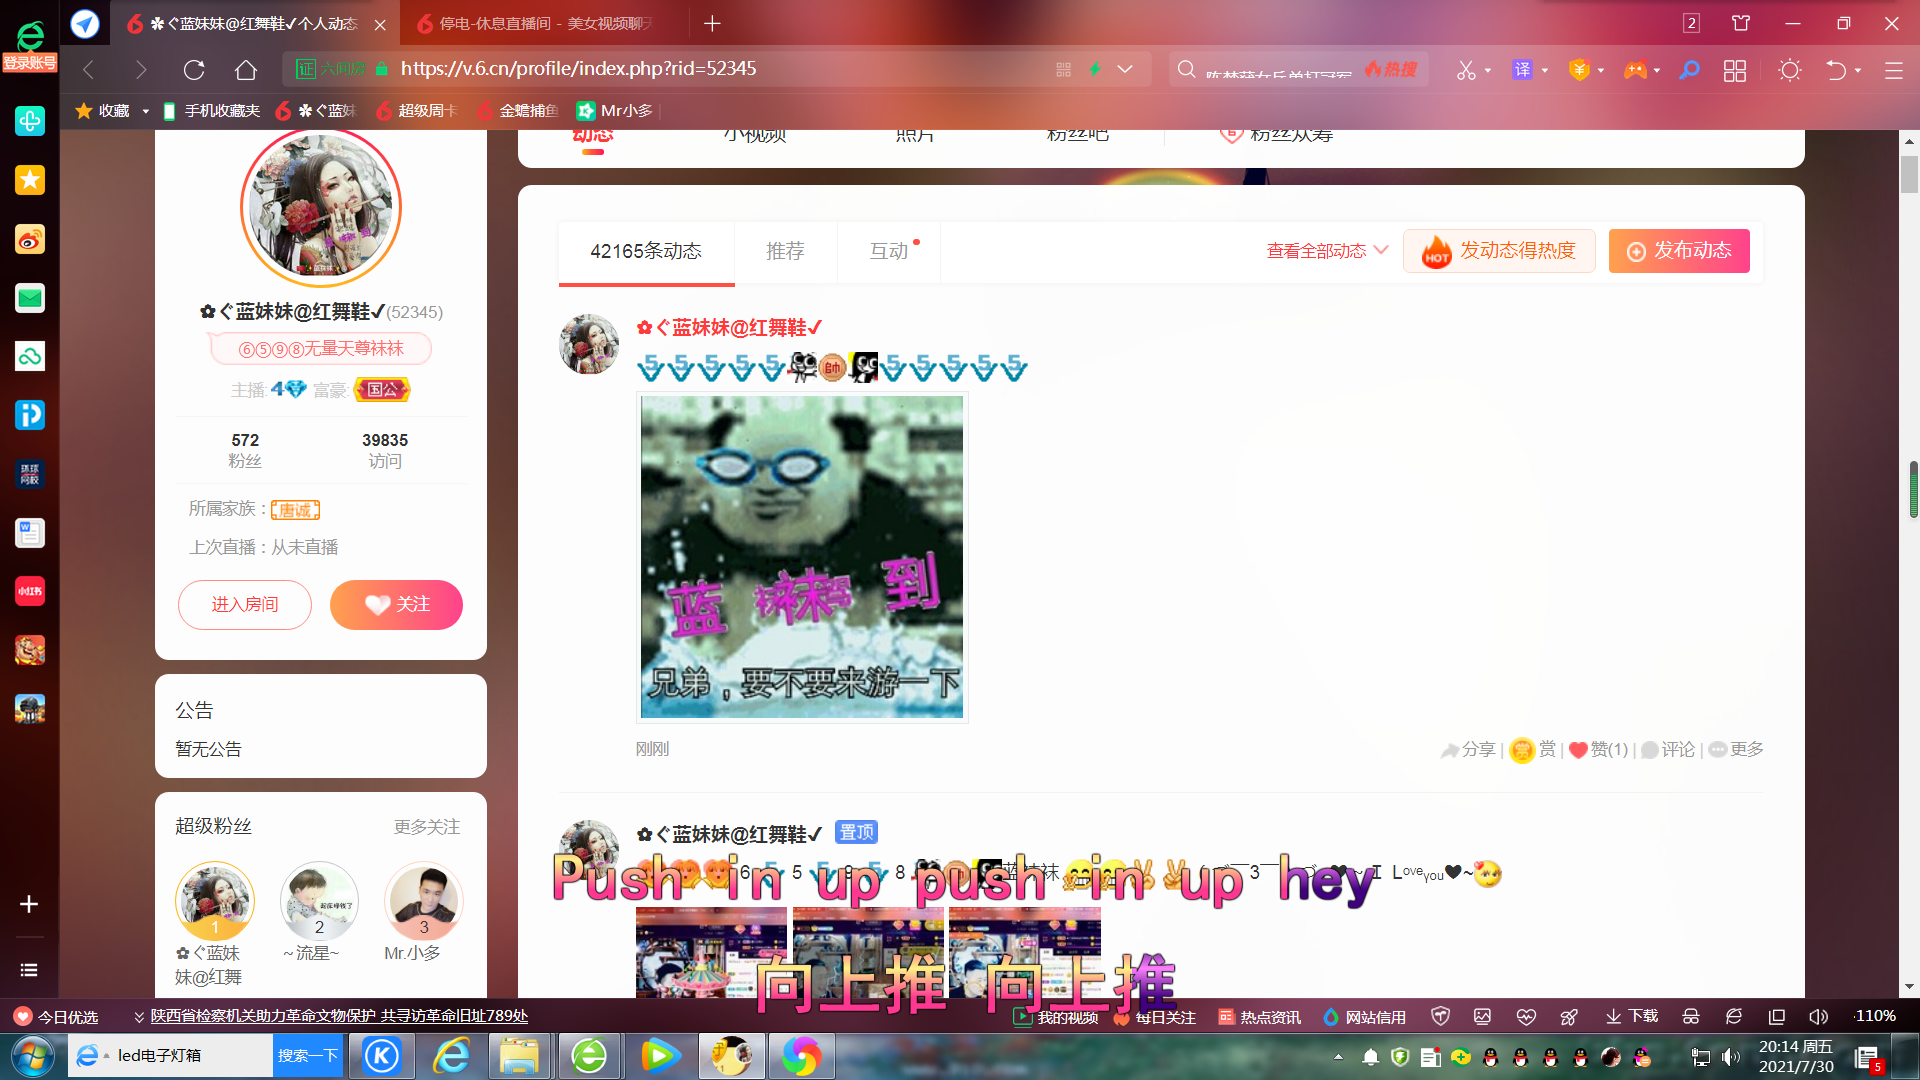Open the 粉丝吧 profile tab
The image size is (1920, 1080).
tap(1077, 135)
